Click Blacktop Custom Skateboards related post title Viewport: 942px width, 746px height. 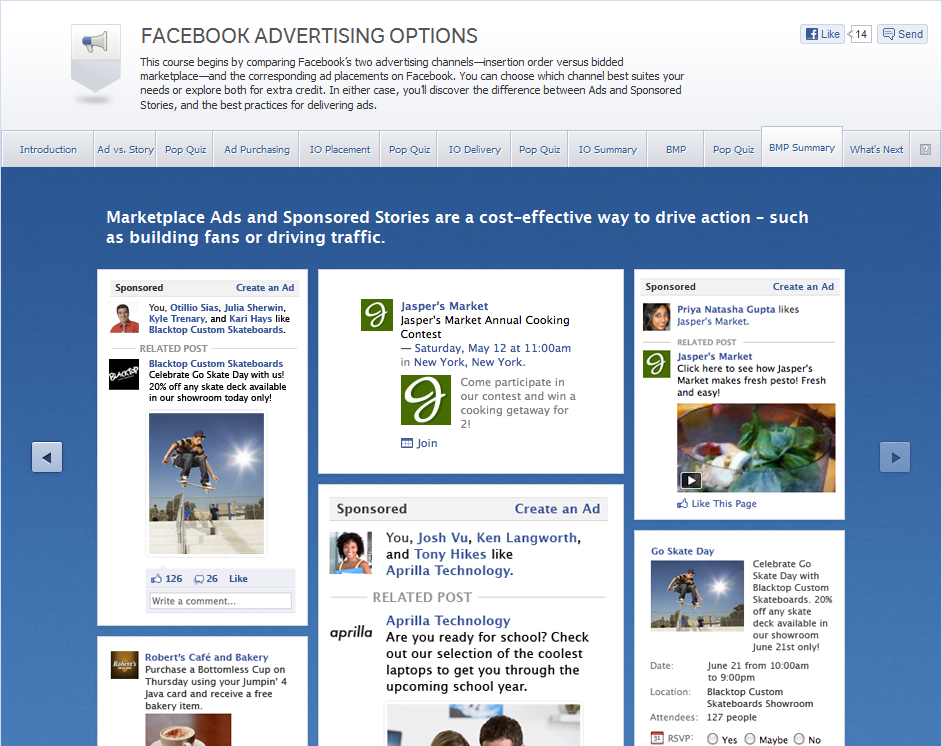pyautogui.click(x=216, y=363)
